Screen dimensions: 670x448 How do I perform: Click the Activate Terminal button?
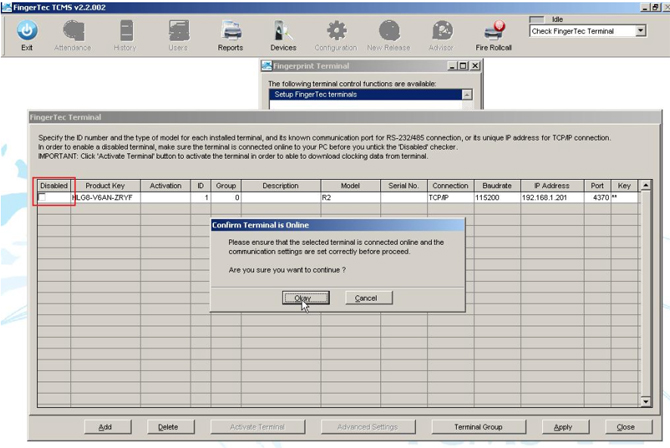(x=258, y=427)
